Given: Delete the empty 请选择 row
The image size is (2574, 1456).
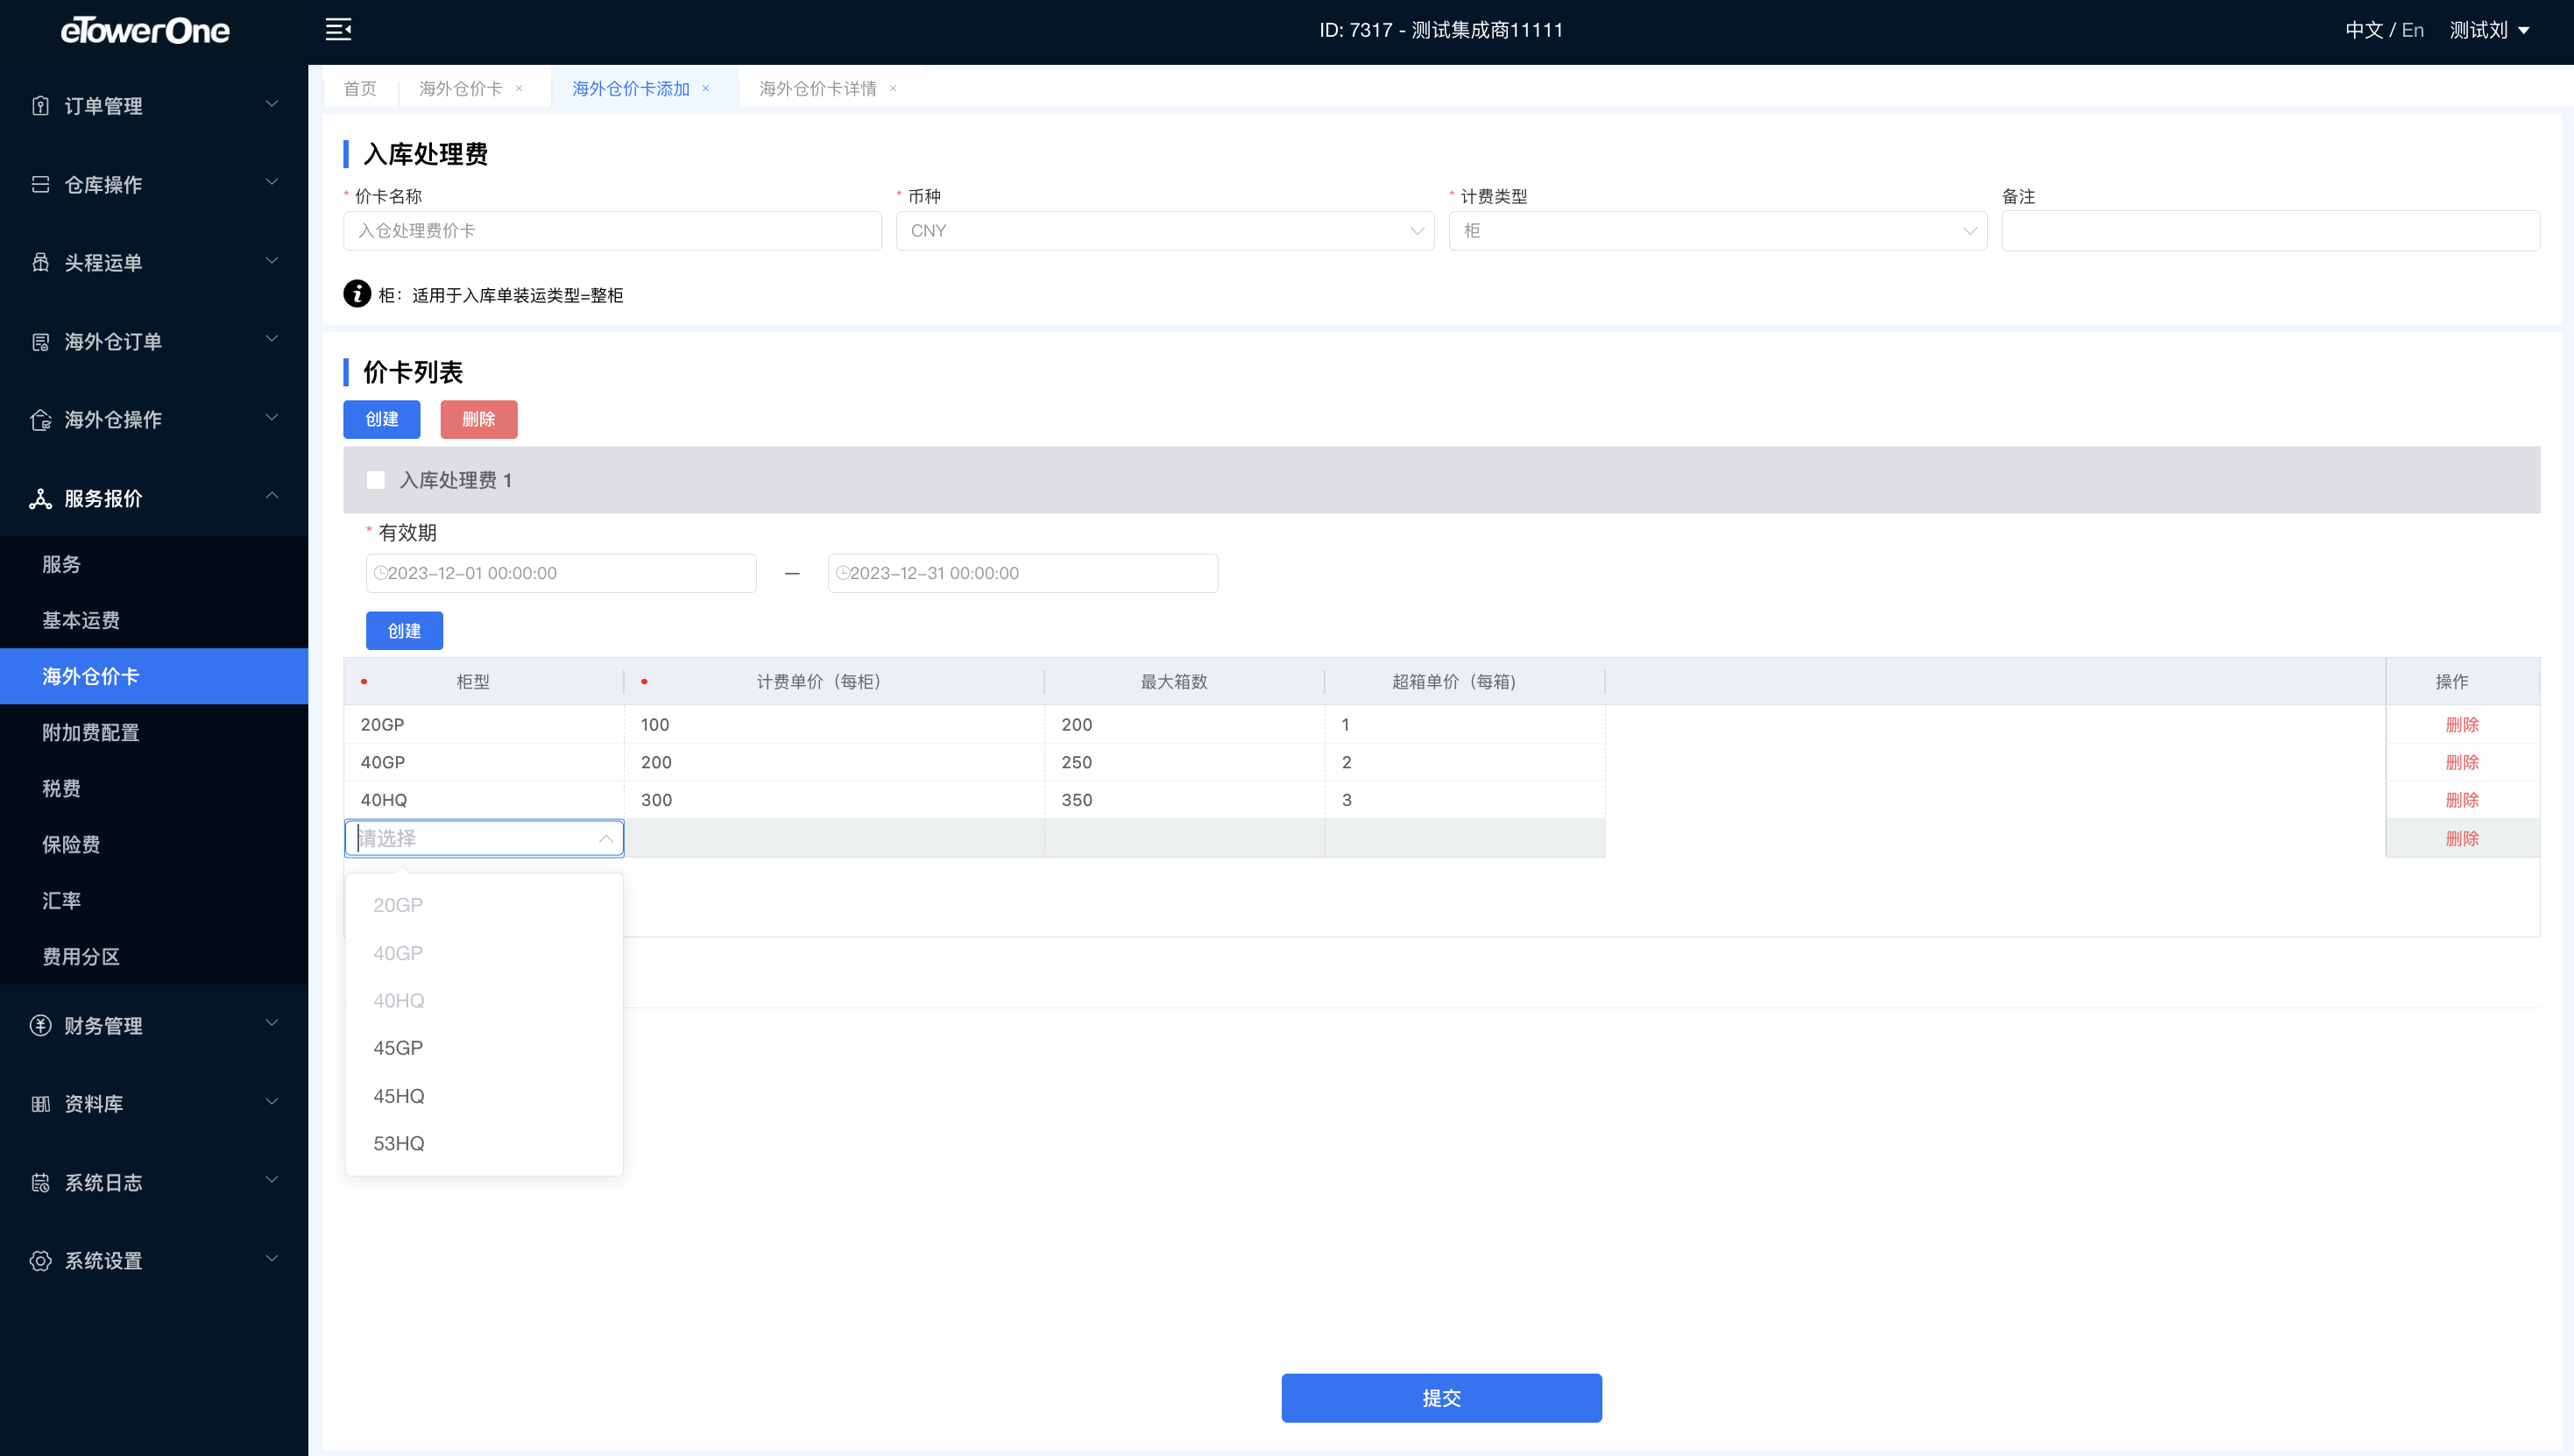Looking at the screenshot, I should point(2462,838).
